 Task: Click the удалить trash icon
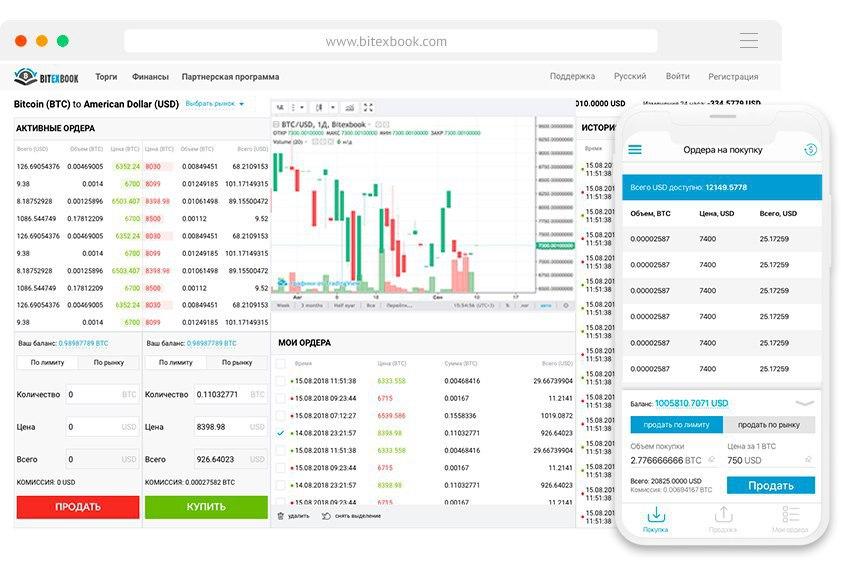click(x=281, y=516)
